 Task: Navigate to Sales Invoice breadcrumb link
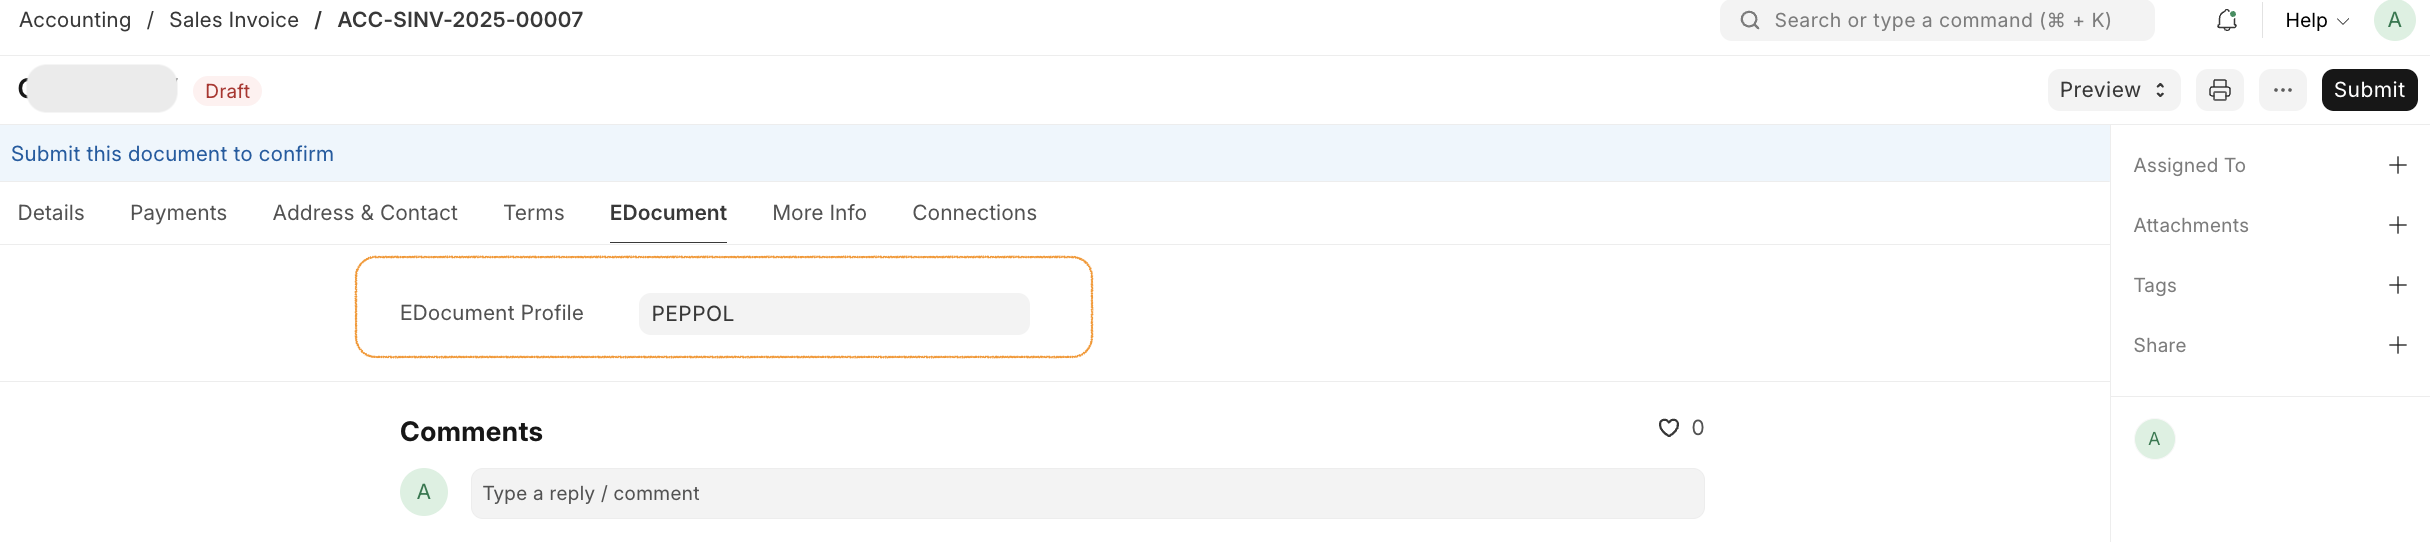click(x=234, y=20)
